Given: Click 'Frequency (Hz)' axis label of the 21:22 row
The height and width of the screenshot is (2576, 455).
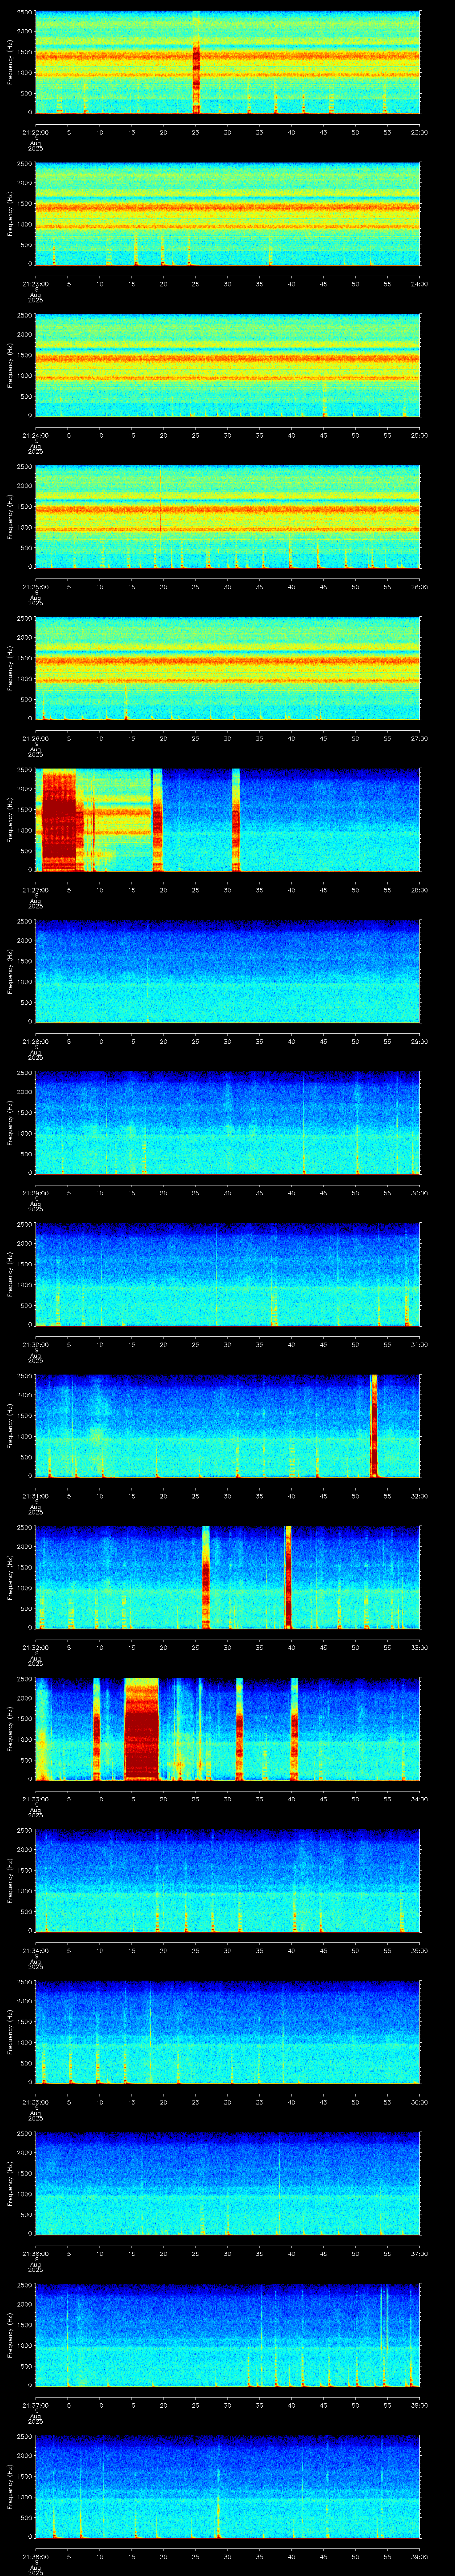Looking at the screenshot, I should click(x=10, y=63).
